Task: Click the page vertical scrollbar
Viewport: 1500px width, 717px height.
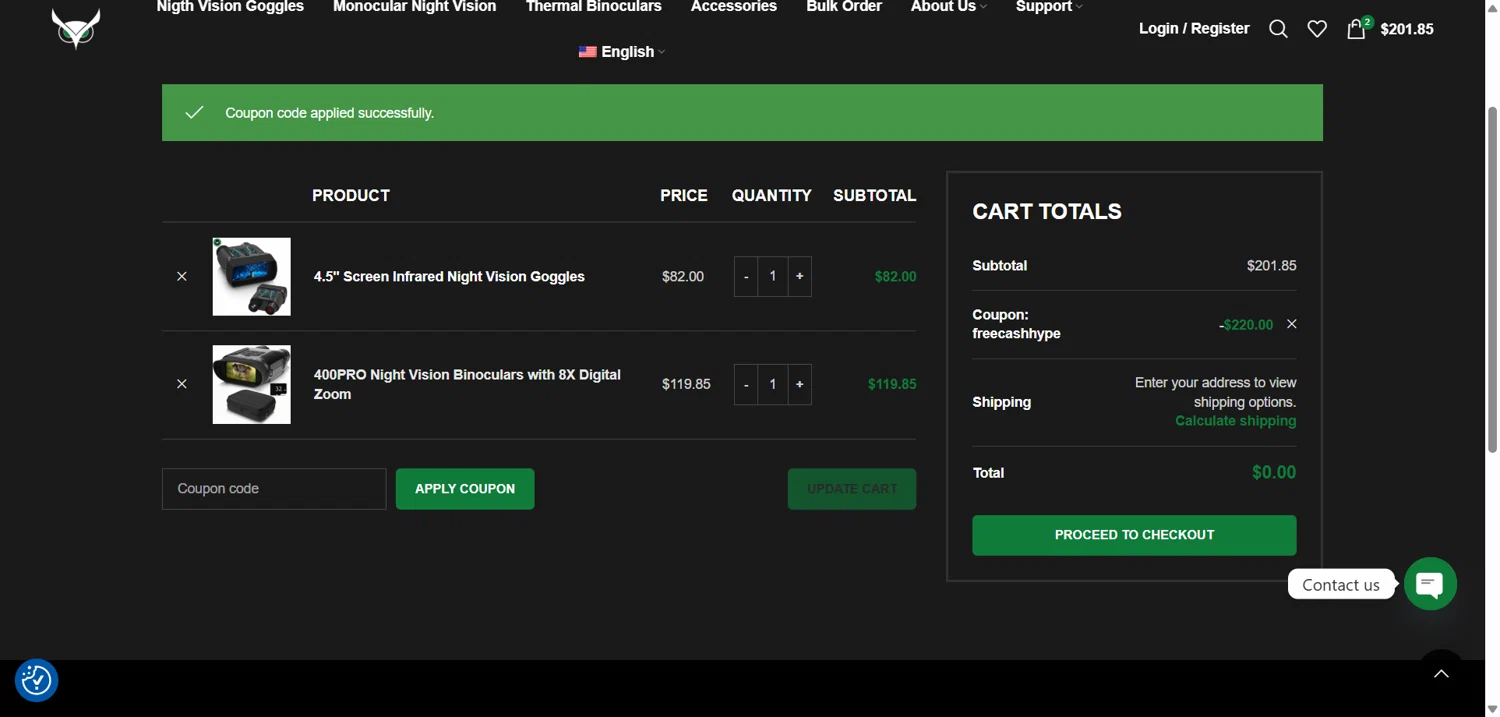Action: (x=1492, y=280)
